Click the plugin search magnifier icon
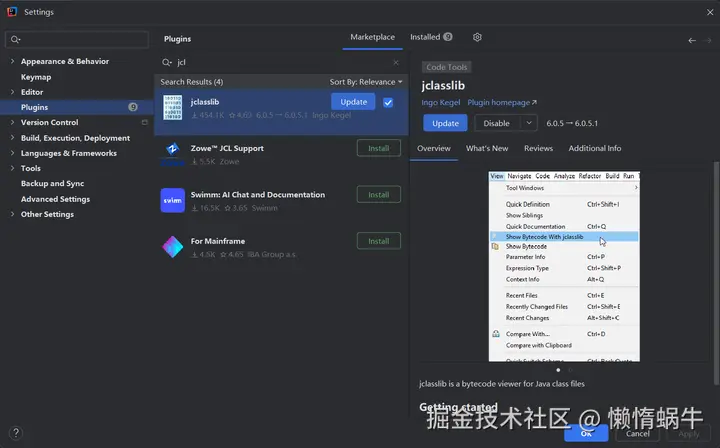Viewport: 720px width, 448px height. (x=166, y=62)
